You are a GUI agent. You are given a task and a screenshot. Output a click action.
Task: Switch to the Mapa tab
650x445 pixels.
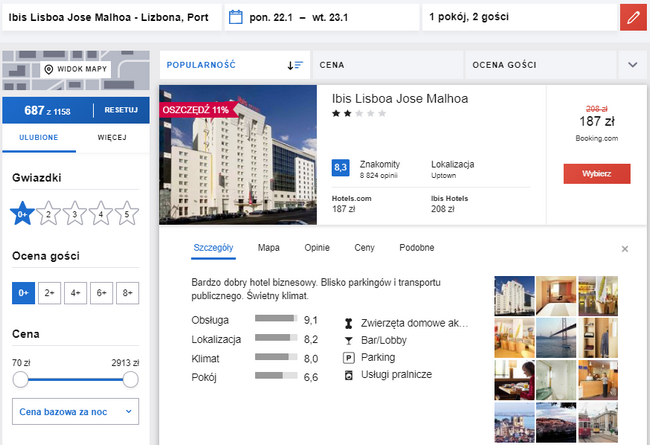click(269, 248)
